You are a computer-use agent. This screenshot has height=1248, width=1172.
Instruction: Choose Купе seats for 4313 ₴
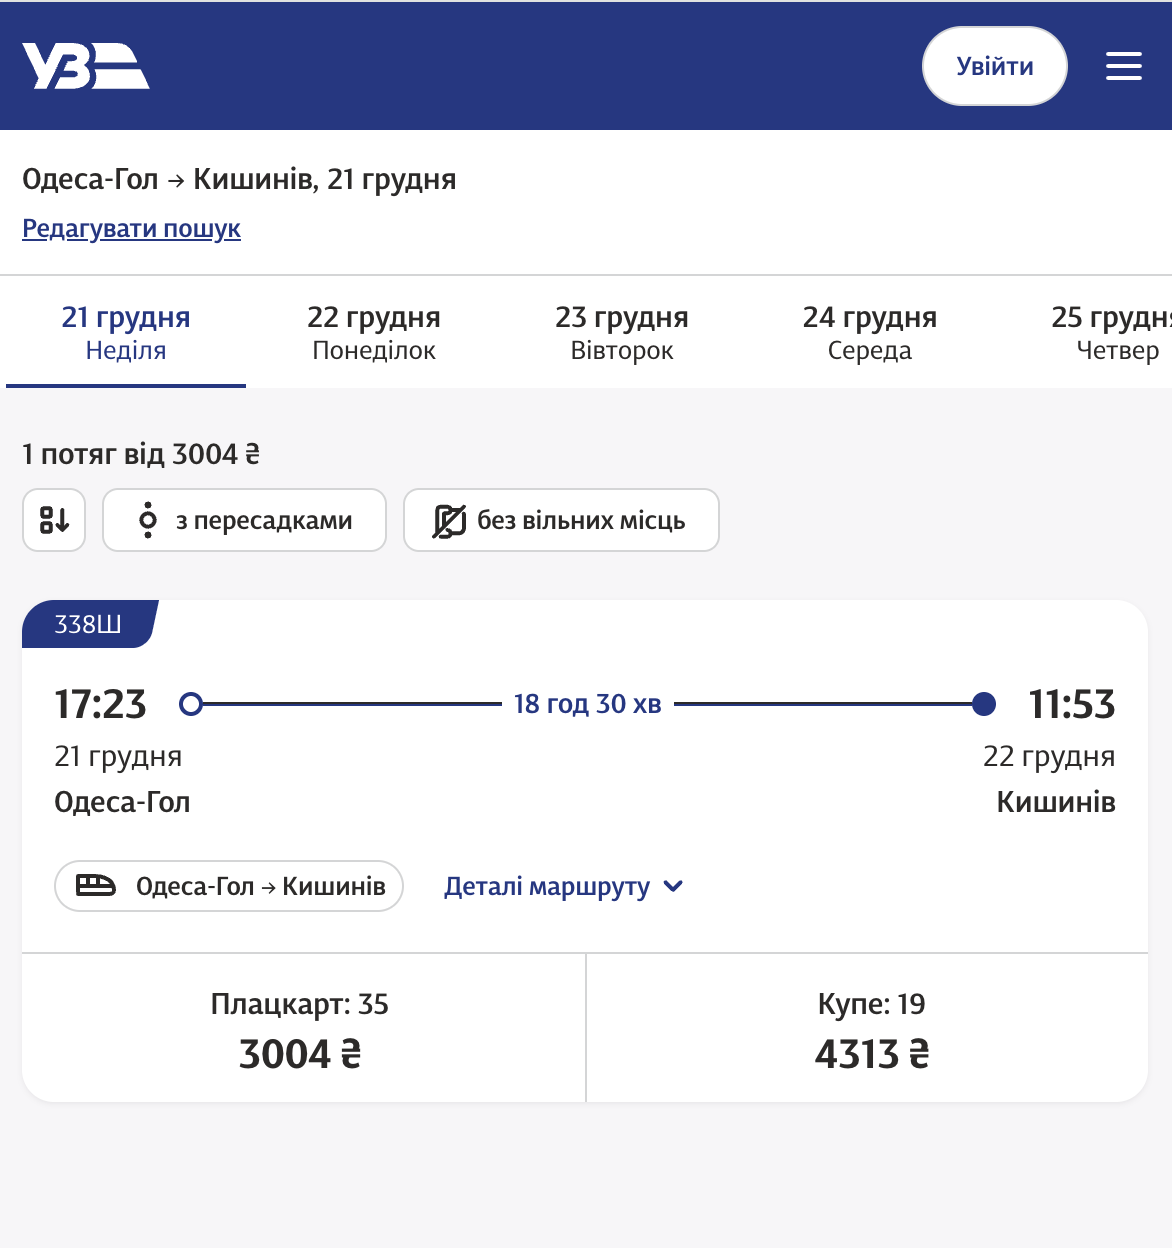coord(870,1030)
